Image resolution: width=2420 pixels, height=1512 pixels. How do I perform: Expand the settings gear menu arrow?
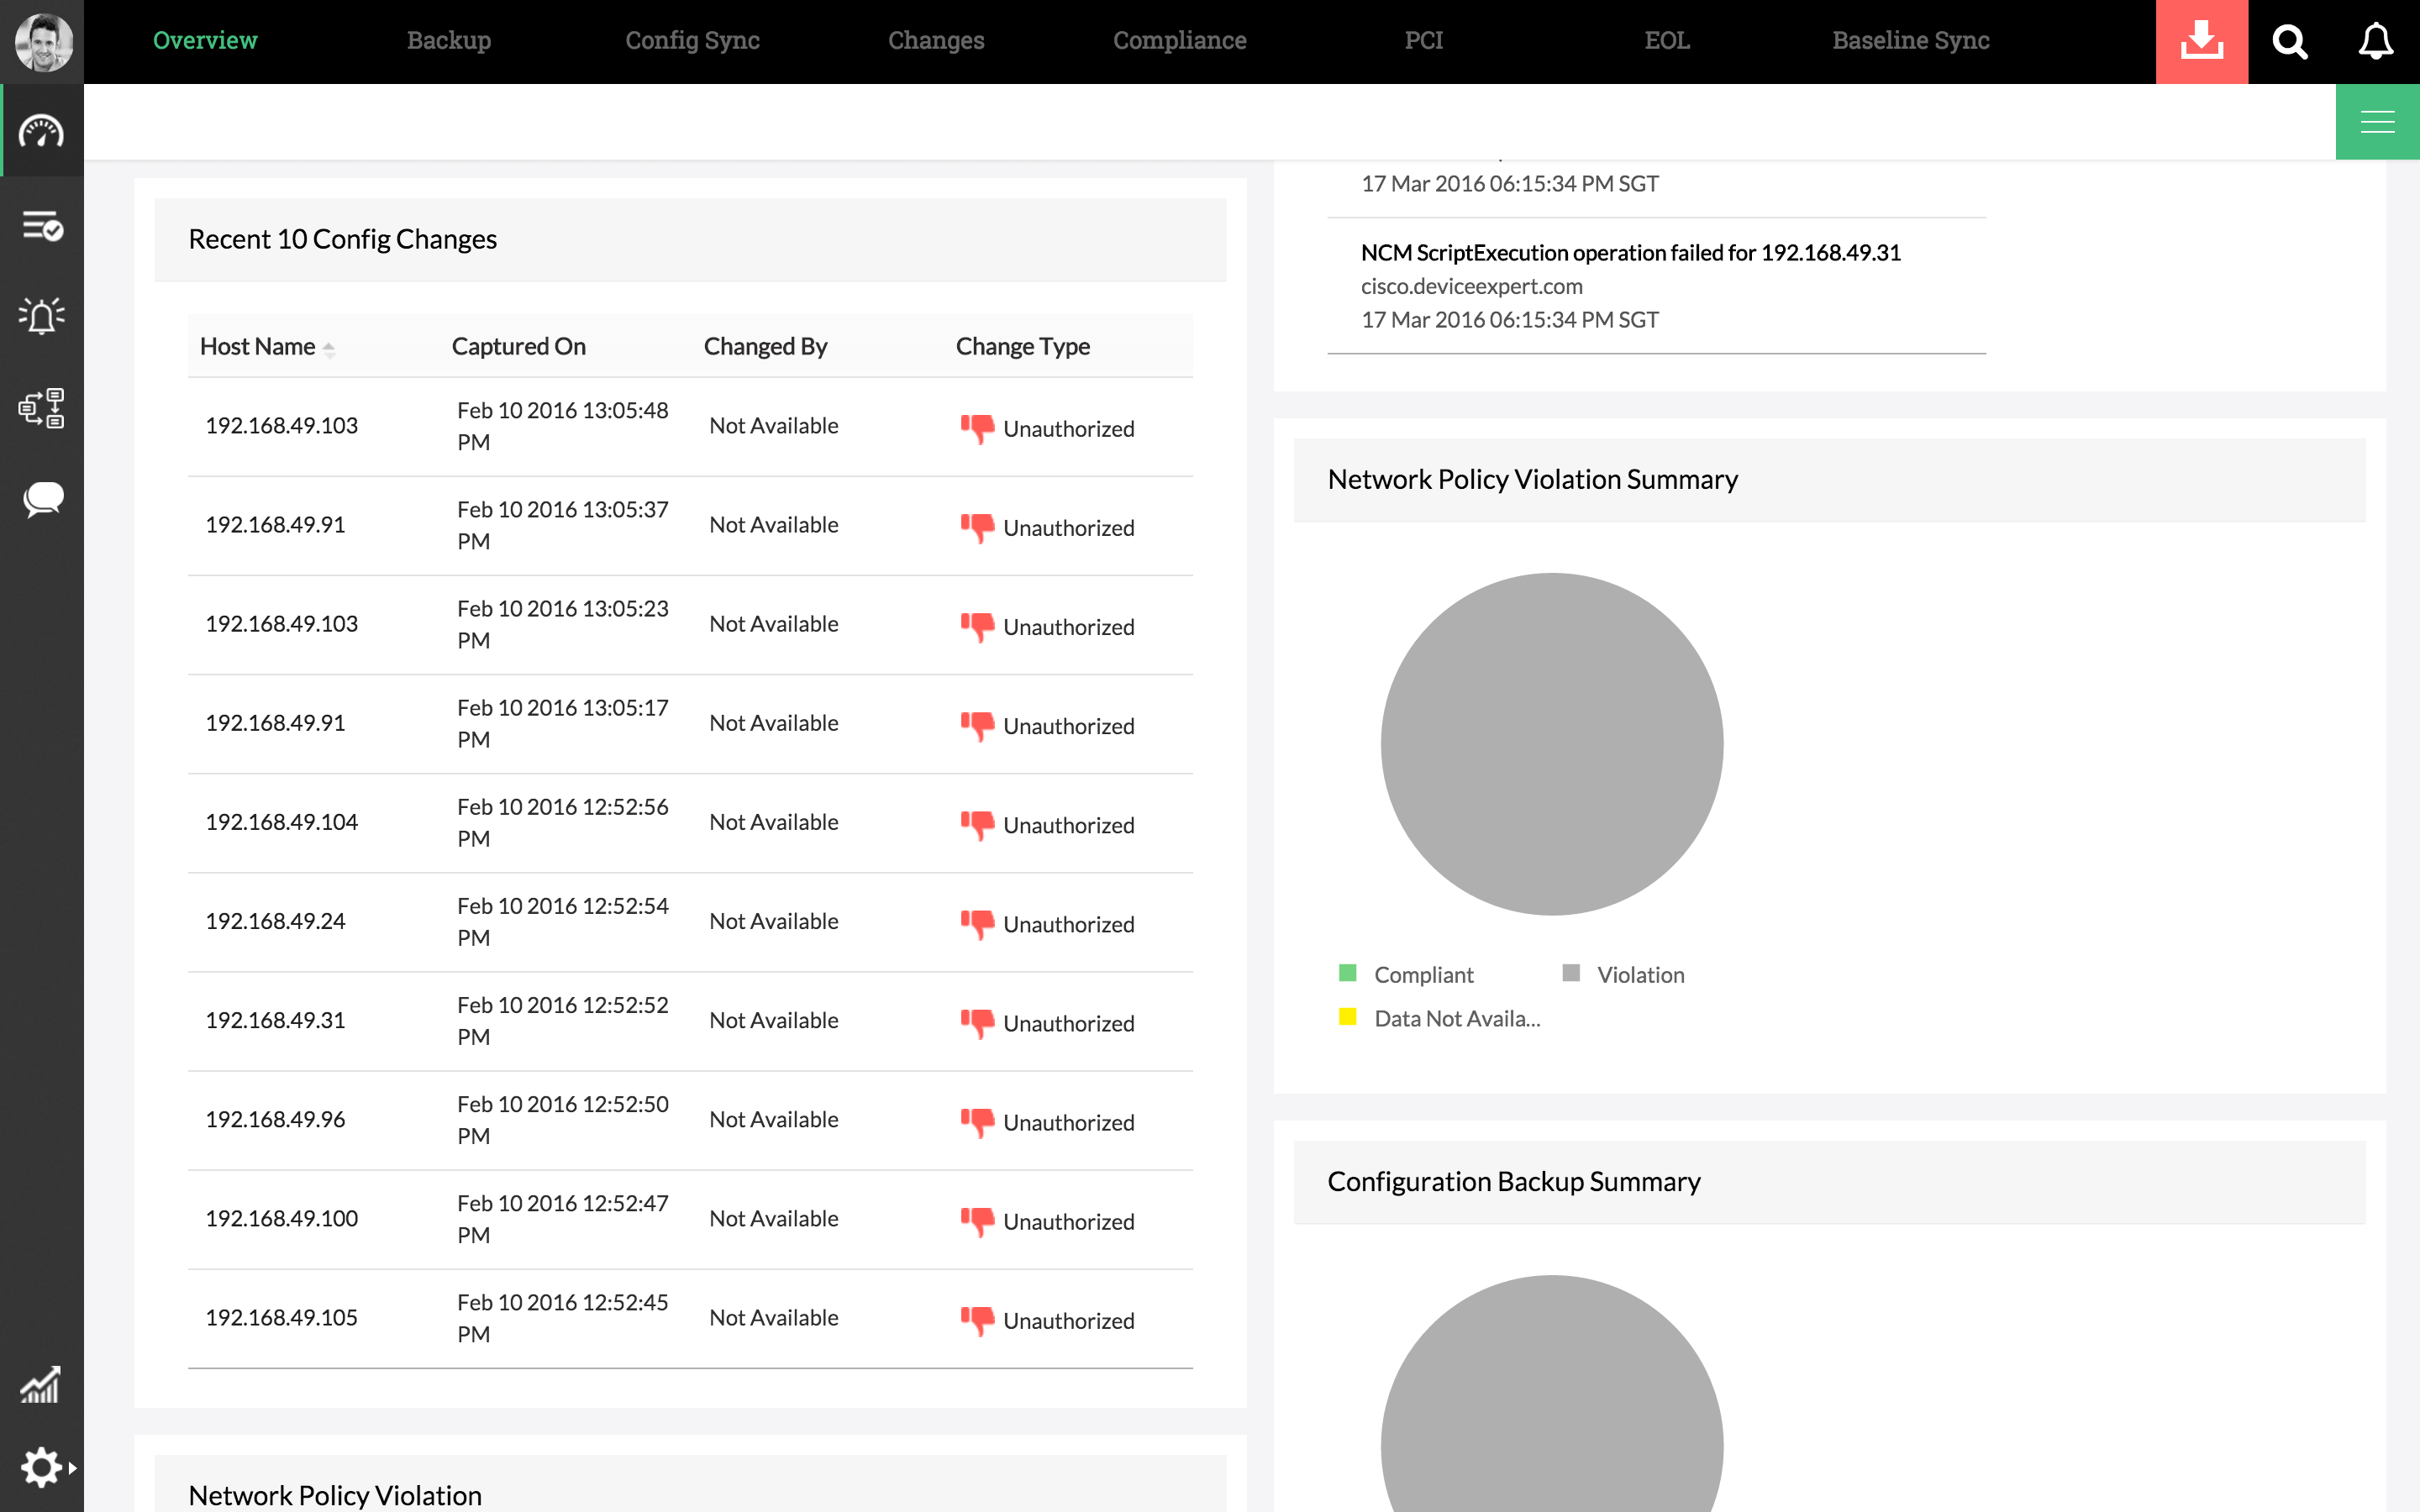tap(72, 1468)
